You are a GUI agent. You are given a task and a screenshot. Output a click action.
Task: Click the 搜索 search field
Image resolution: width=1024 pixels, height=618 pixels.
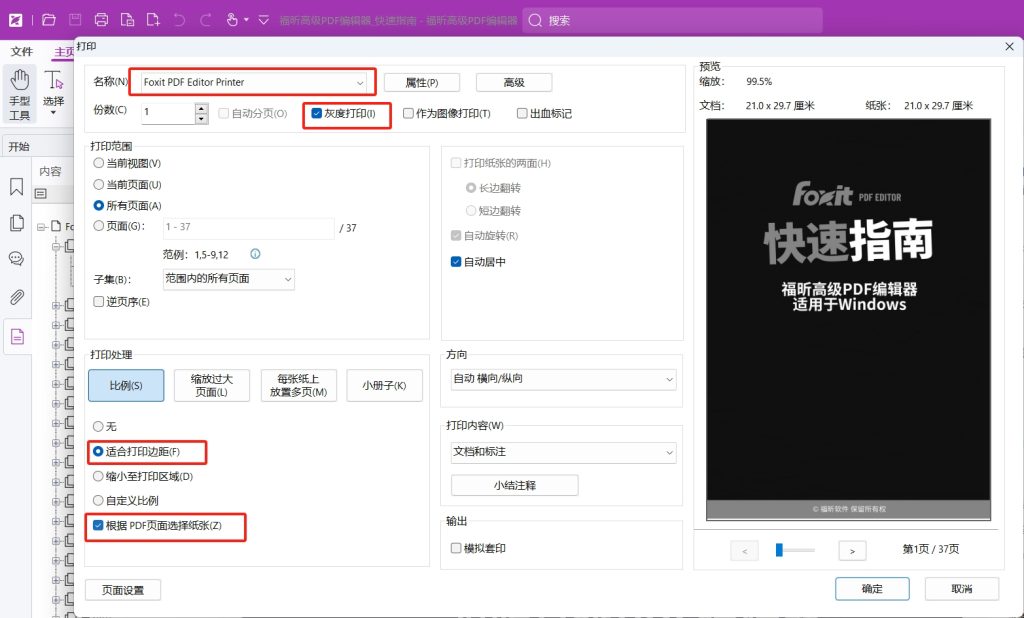[672, 20]
